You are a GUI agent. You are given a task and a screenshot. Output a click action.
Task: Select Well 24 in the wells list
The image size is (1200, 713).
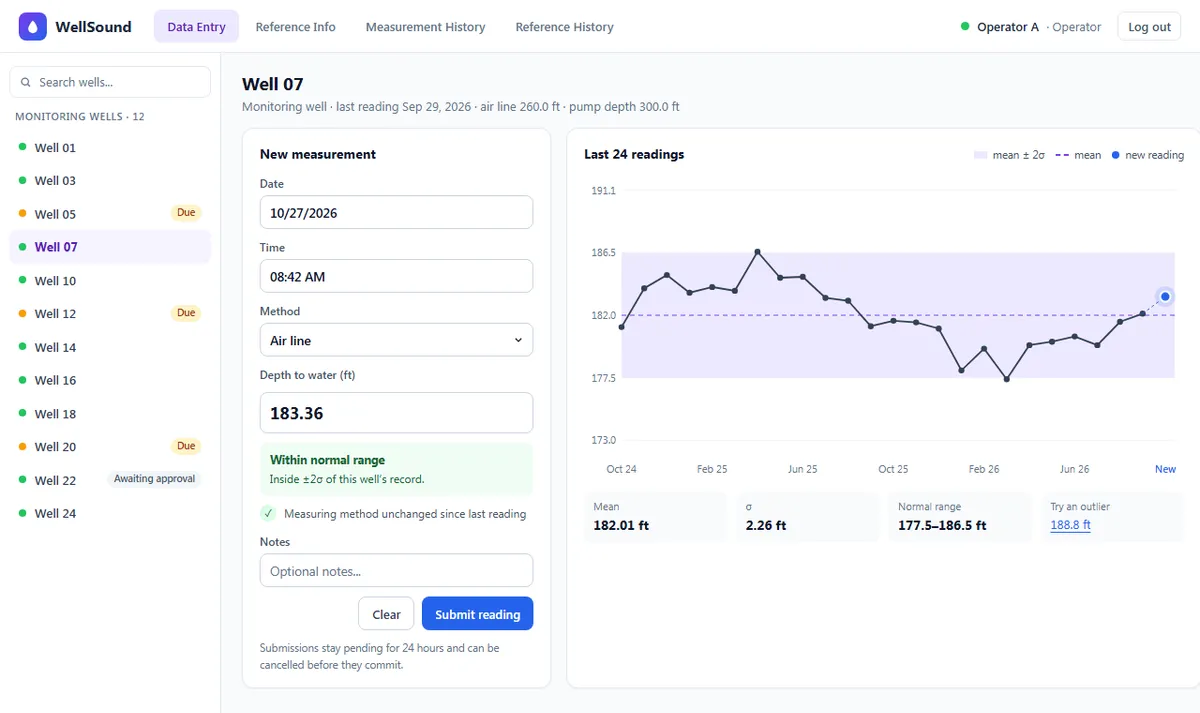110,513
